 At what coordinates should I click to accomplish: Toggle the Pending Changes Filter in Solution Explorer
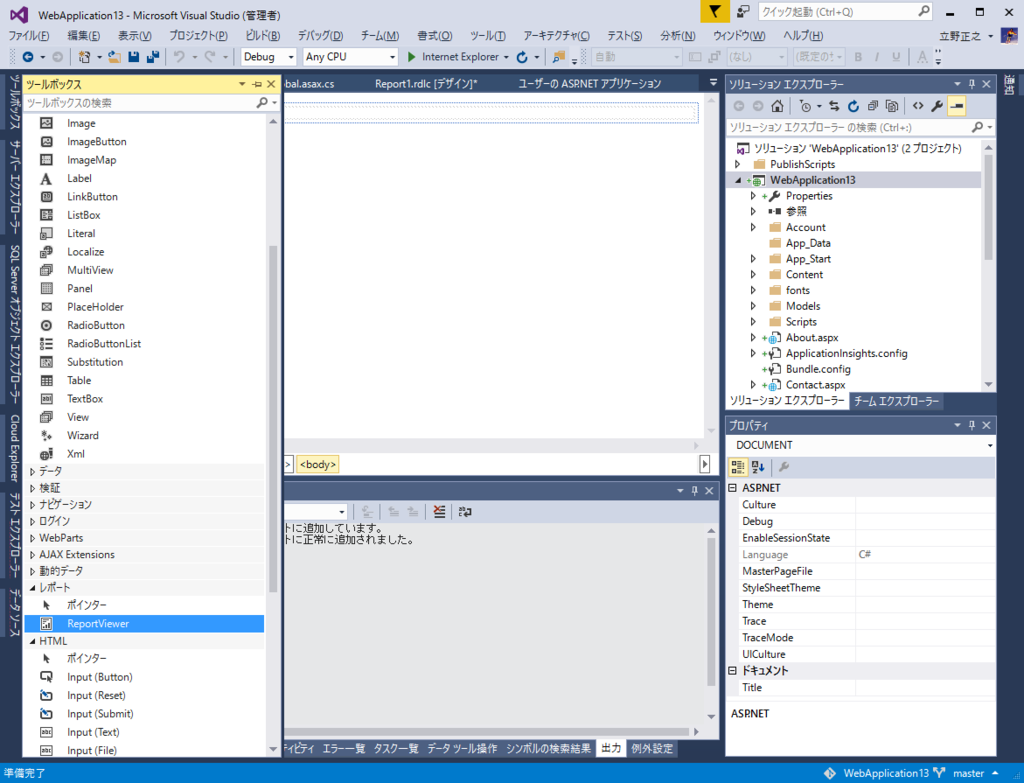(x=805, y=106)
